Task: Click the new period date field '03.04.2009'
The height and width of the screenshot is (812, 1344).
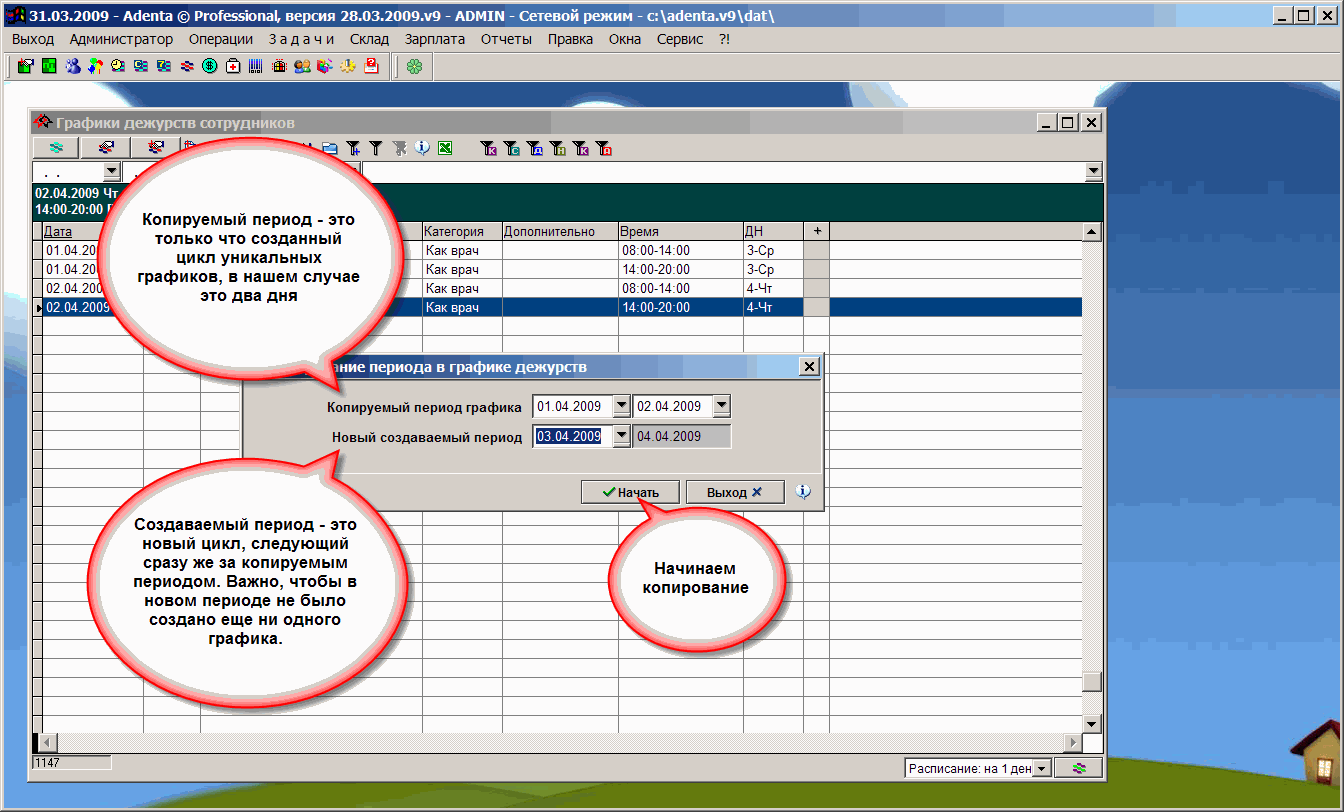Action: [568, 436]
